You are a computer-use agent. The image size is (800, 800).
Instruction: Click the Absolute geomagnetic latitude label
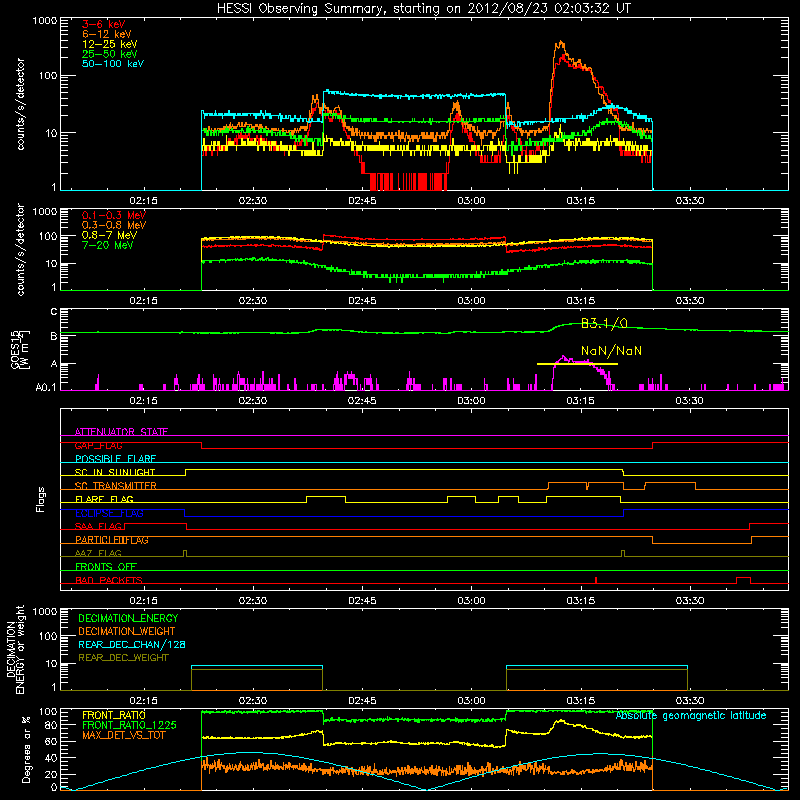(691, 716)
